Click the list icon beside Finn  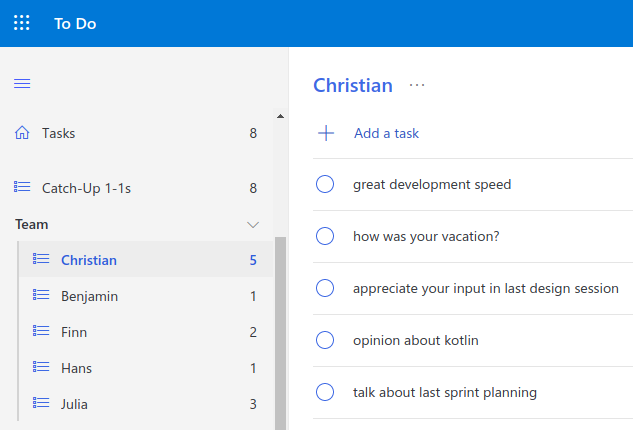tap(41, 331)
